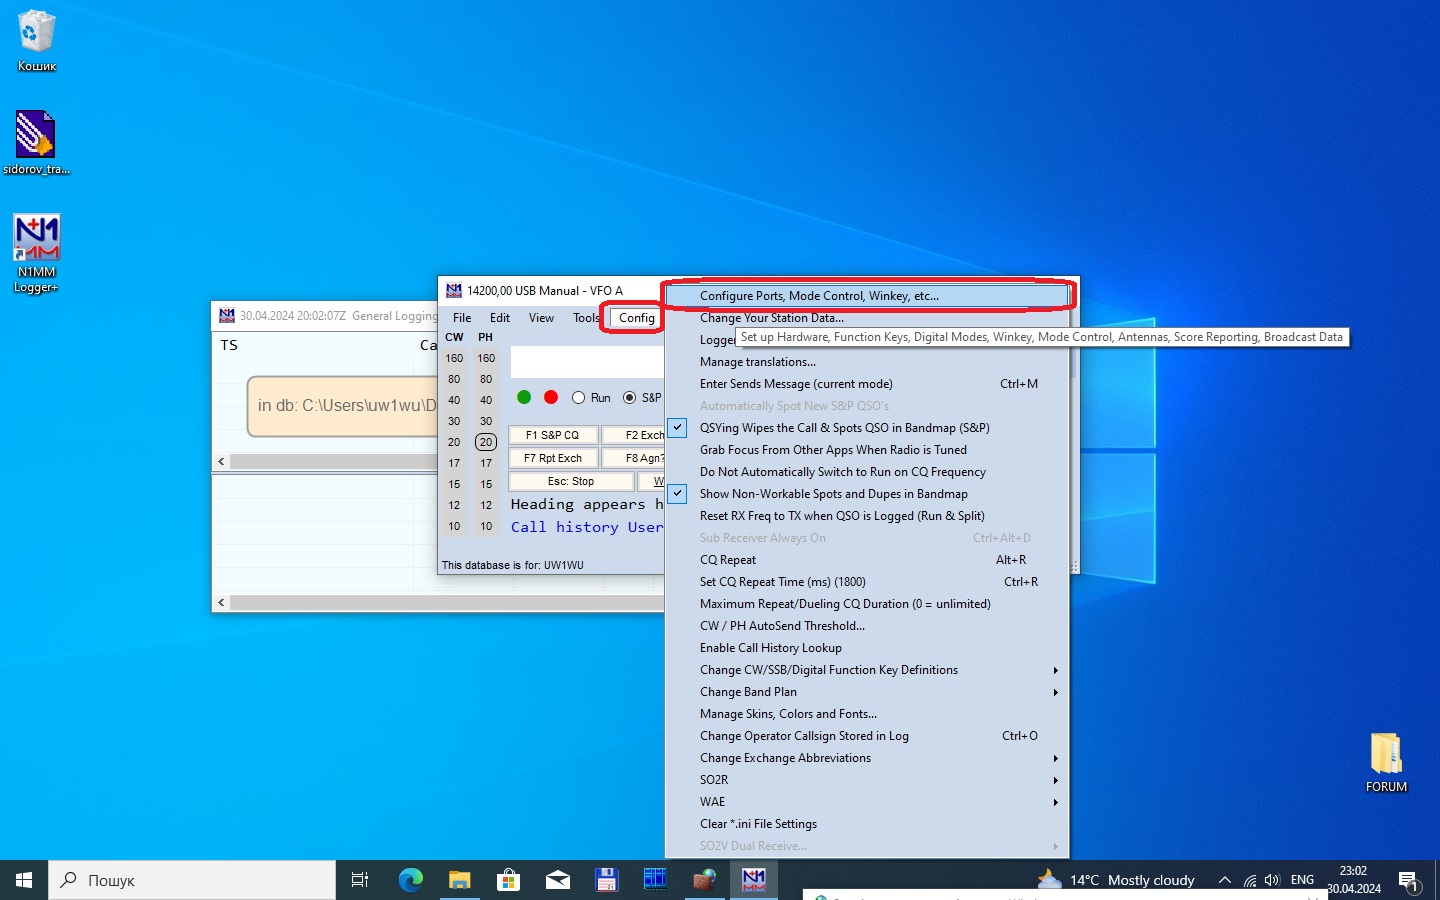Viewport: 1440px width, 900px height.
Task: Click N1MM icon in entry window title bar
Action: coord(454,290)
